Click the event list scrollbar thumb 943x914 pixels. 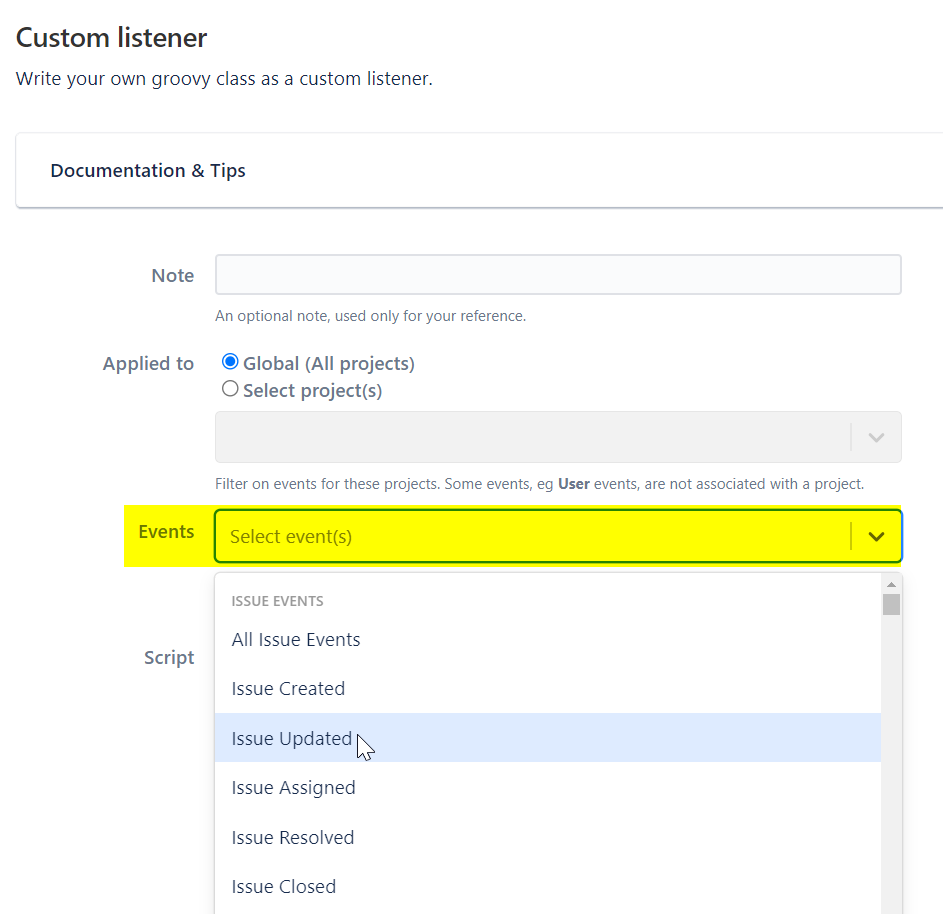tap(891, 604)
